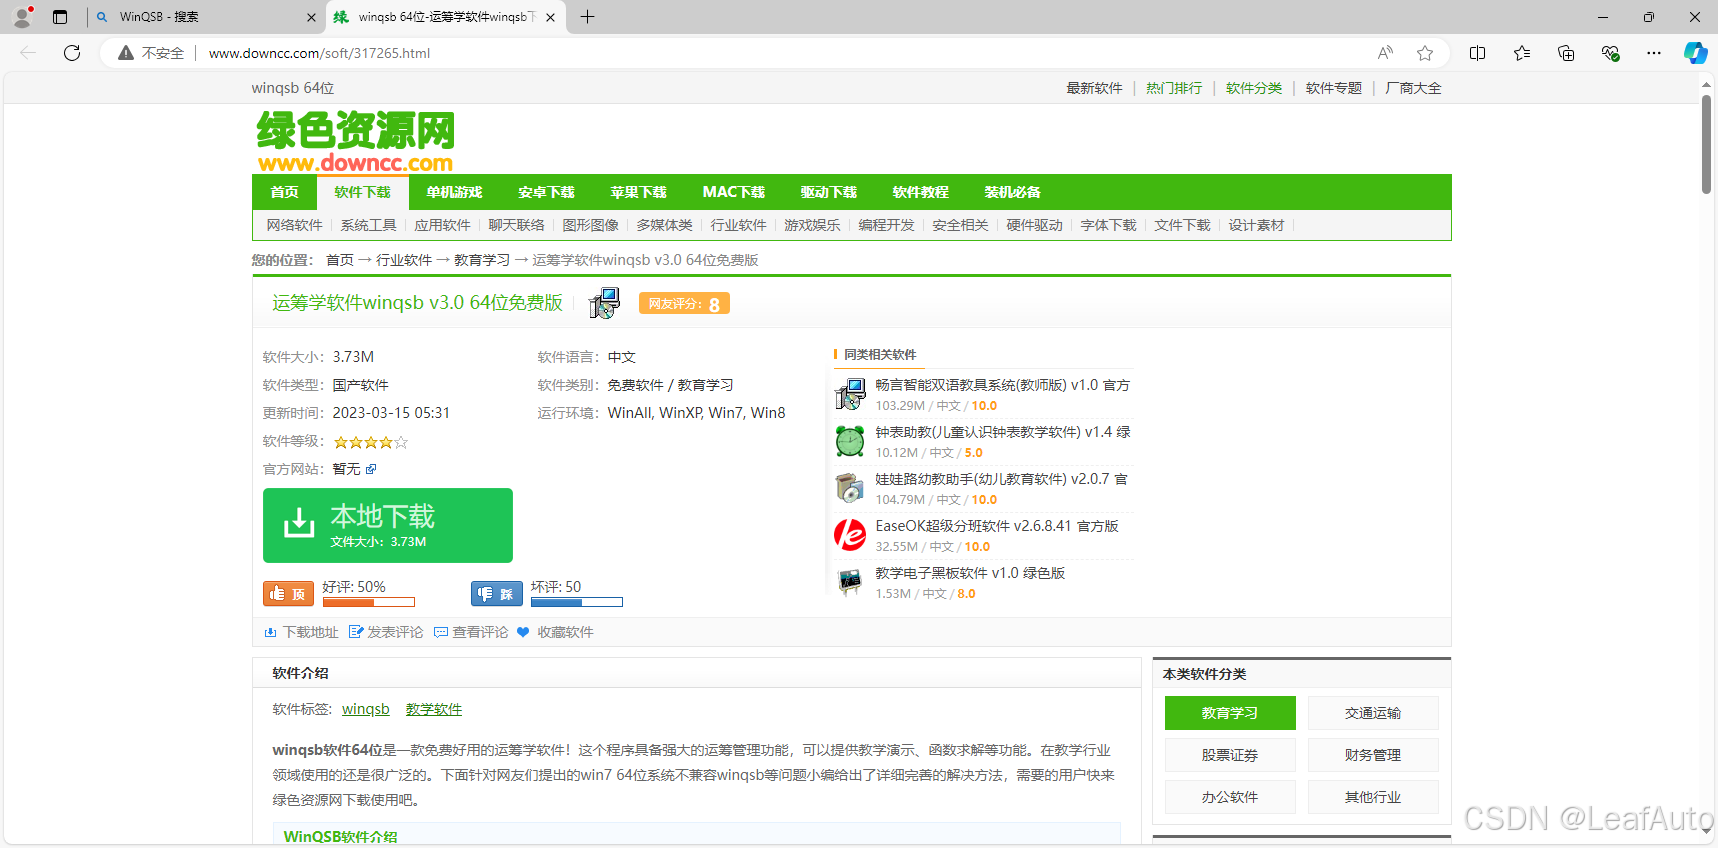Open the 最新软件 top link
This screenshot has width=1718, height=848.
point(1094,88)
